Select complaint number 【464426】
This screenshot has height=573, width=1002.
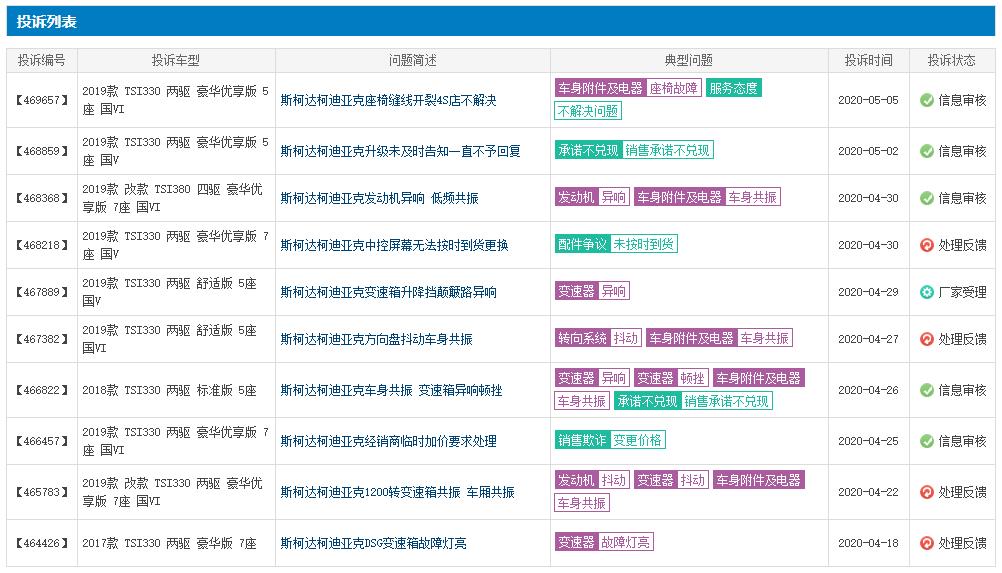[42, 544]
